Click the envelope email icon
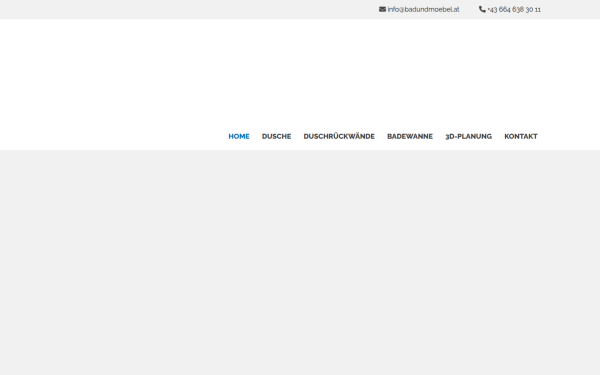The image size is (600, 375). (x=382, y=9)
